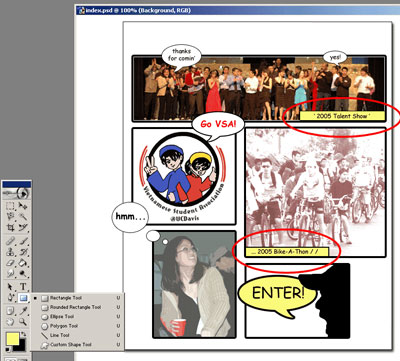400x361 pixels.
Task: Click the photo of woman holding red cup
Action: 194,284
